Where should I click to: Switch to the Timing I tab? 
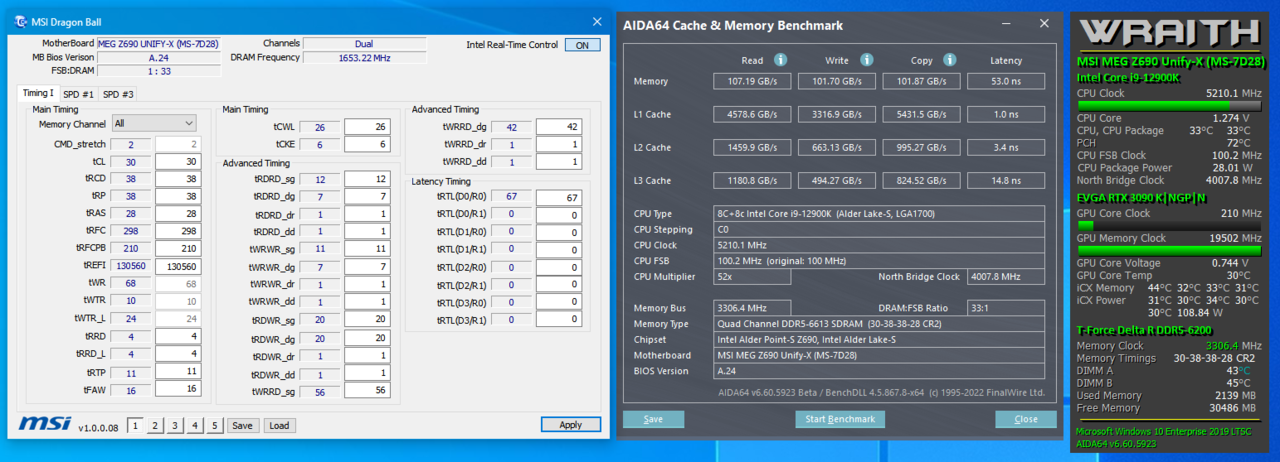click(x=39, y=93)
